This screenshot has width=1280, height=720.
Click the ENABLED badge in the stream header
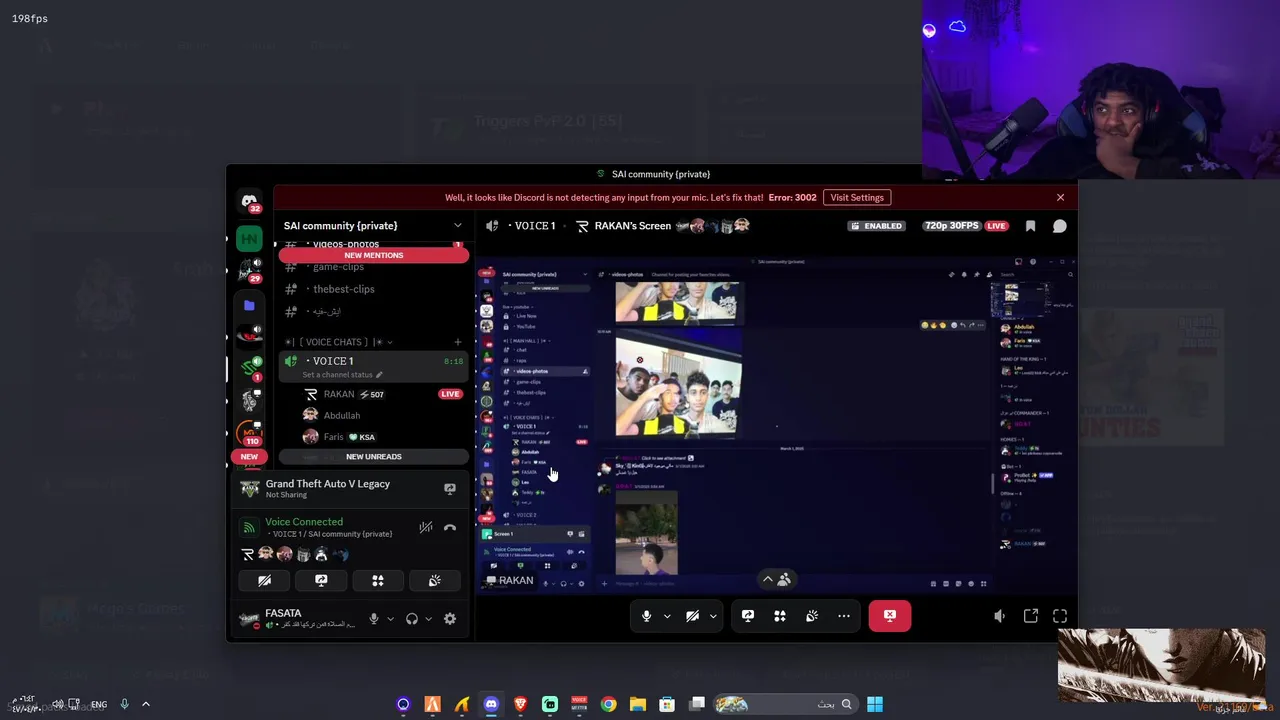[876, 226]
